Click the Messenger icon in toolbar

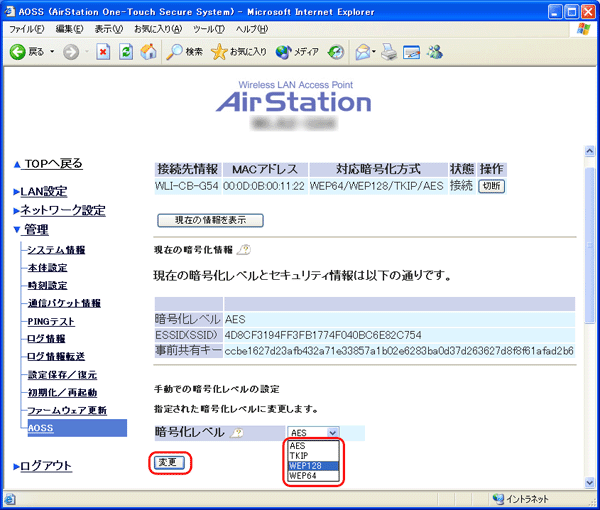[435, 52]
